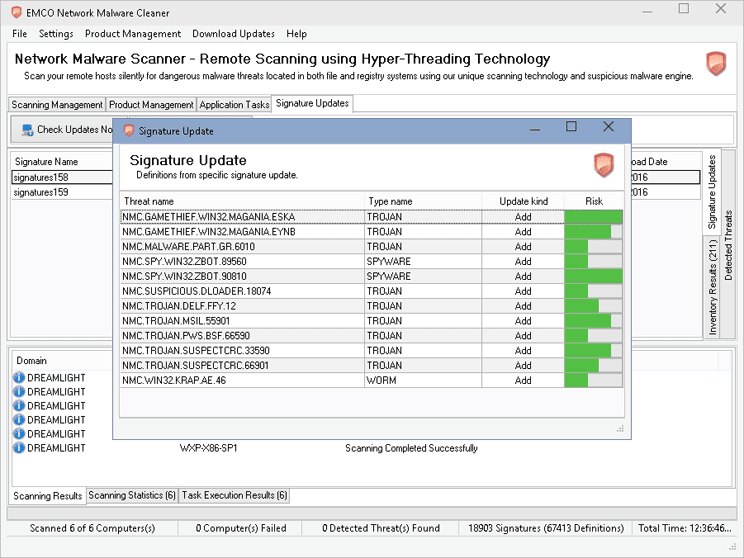Click the large shield logo in the main header
This screenshot has height=558, width=744.
716,64
